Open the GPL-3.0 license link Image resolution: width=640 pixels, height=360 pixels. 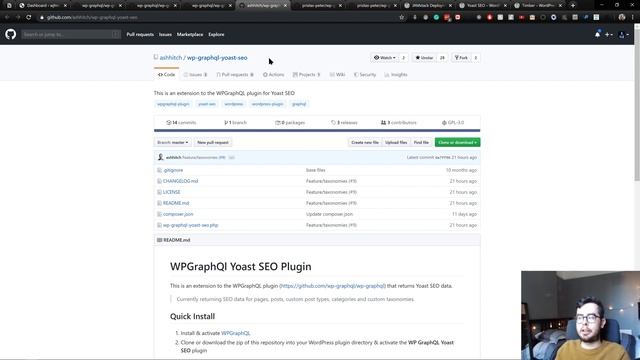pyautogui.click(x=453, y=122)
